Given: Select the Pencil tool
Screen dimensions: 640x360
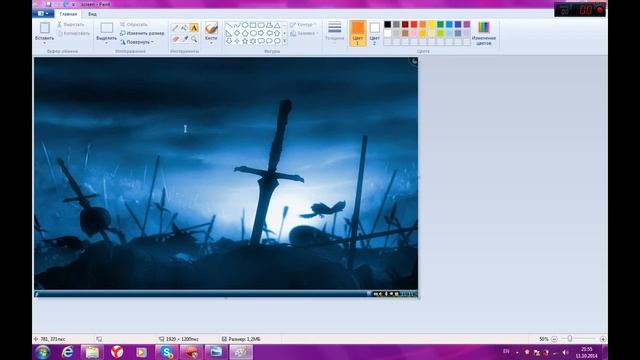Looking at the screenshot, I should click(175, 28).
